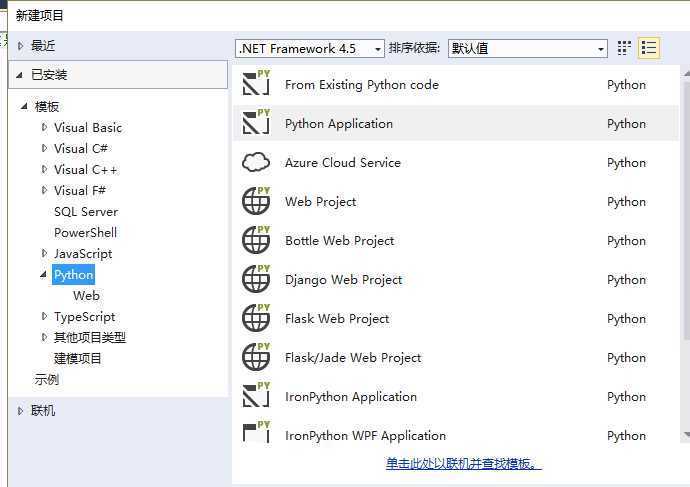Select the Flask/Jade Web Project template

353,357
